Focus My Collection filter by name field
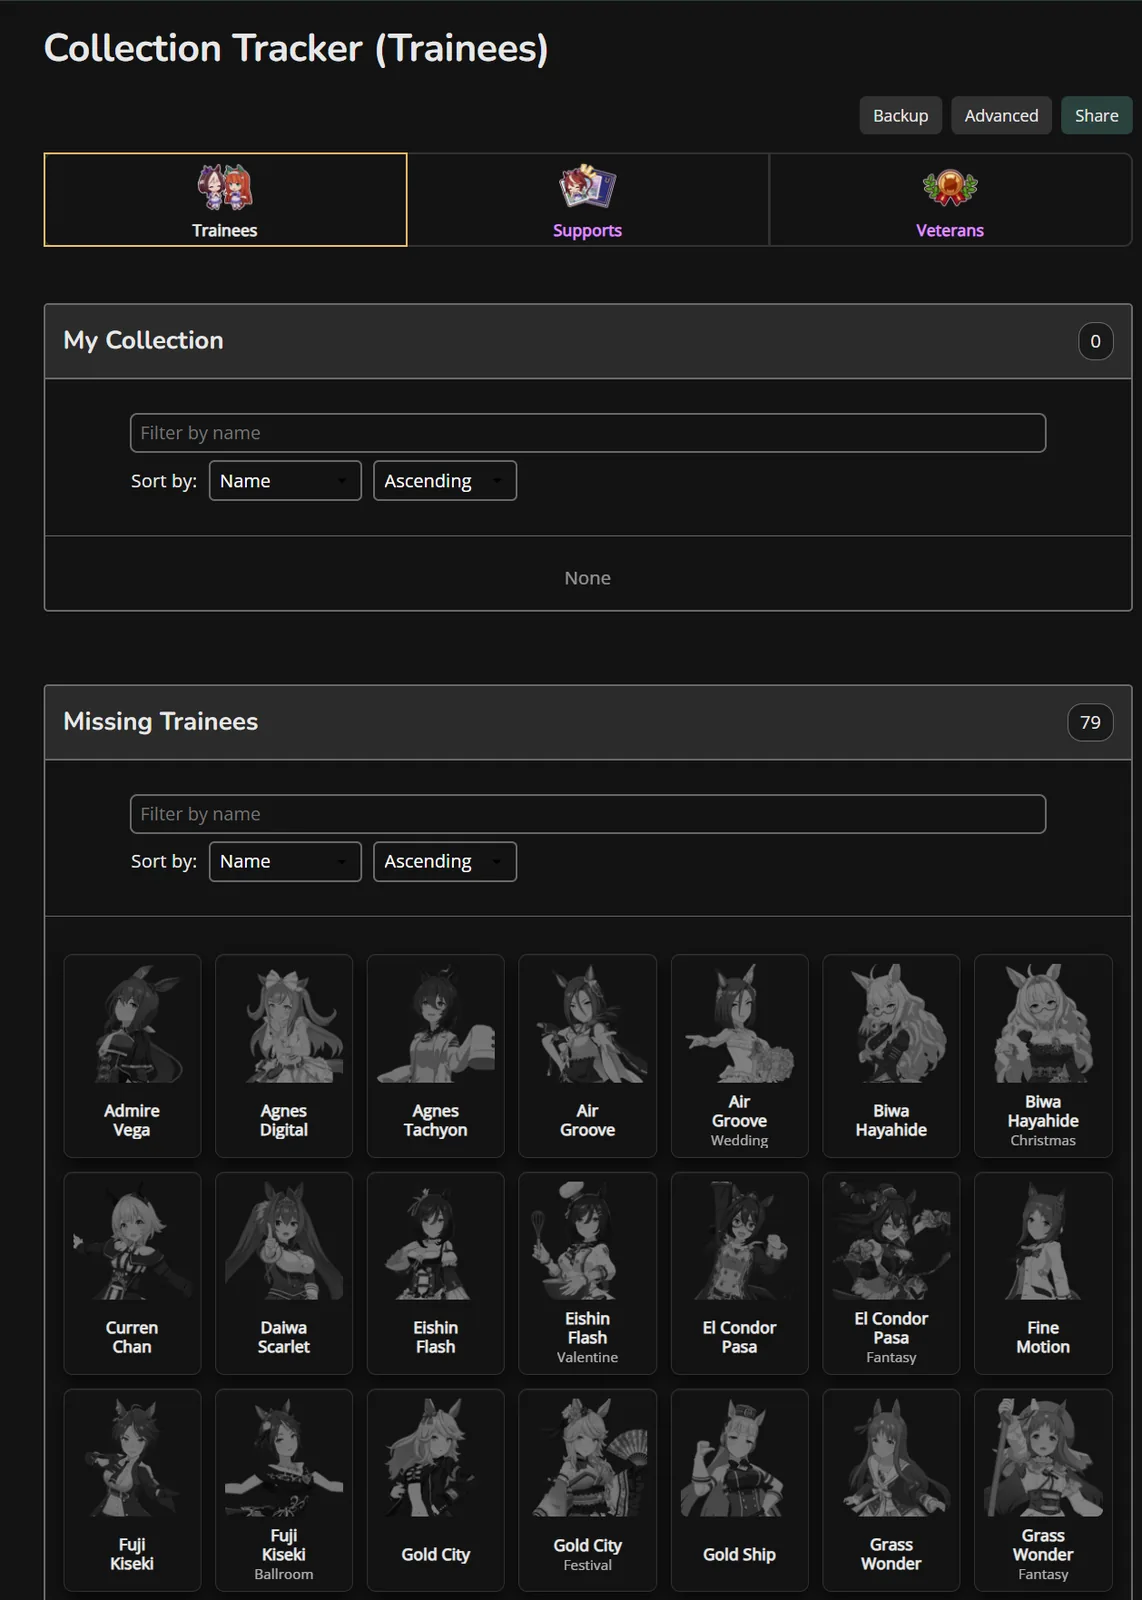This screenshot has height=1600, width=1142. point(588,433)
